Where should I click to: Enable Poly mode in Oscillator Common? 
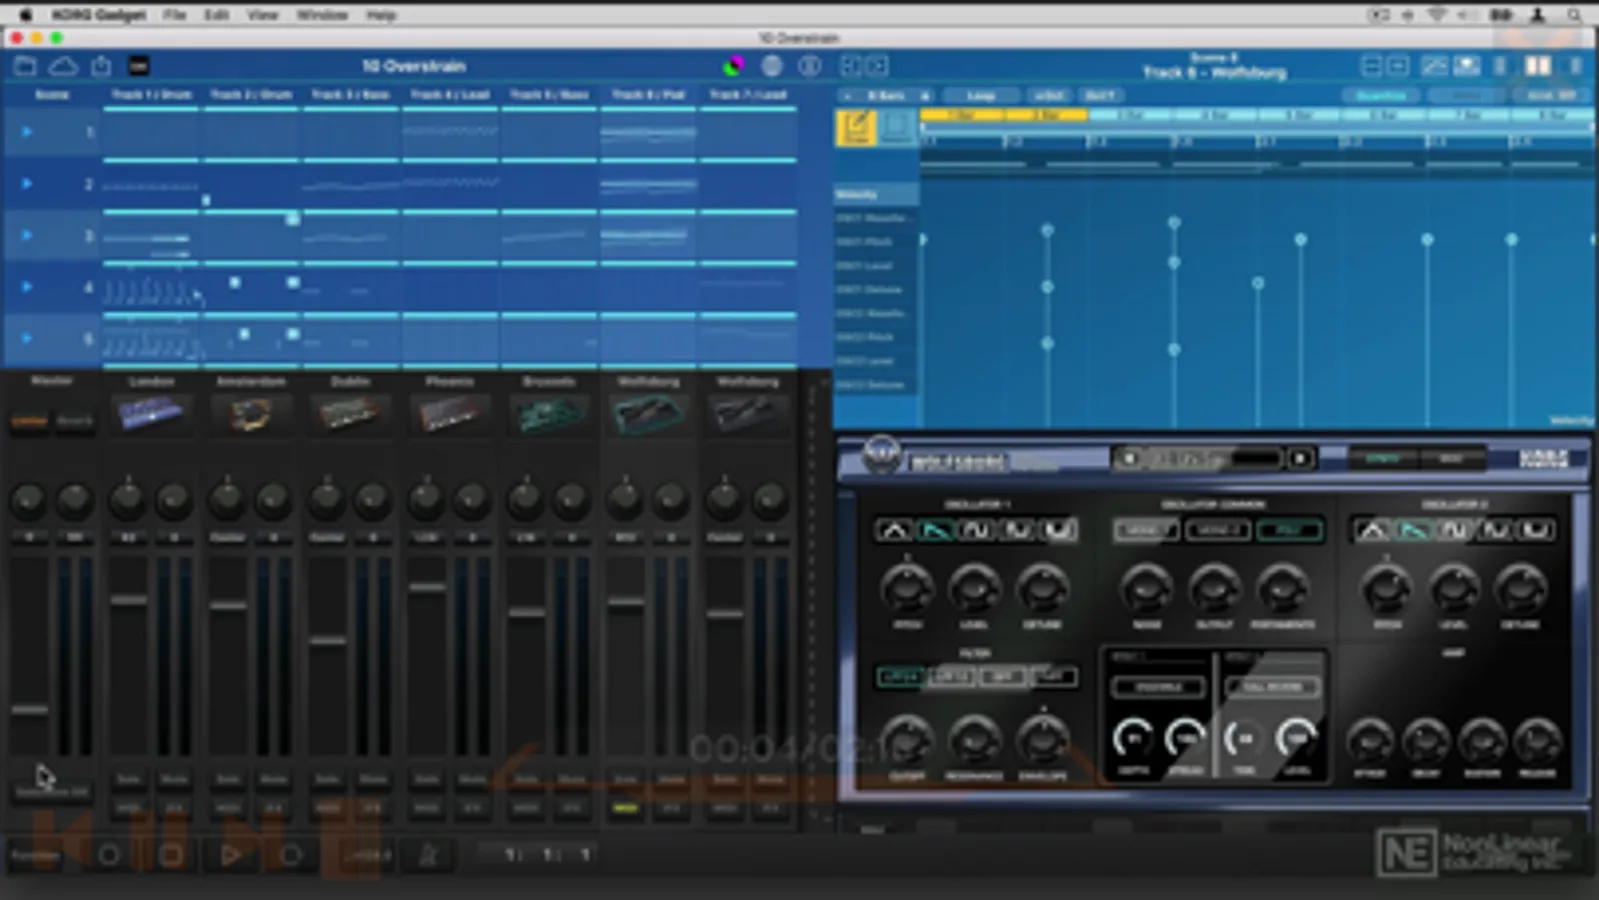click(x=1290, y=530)
